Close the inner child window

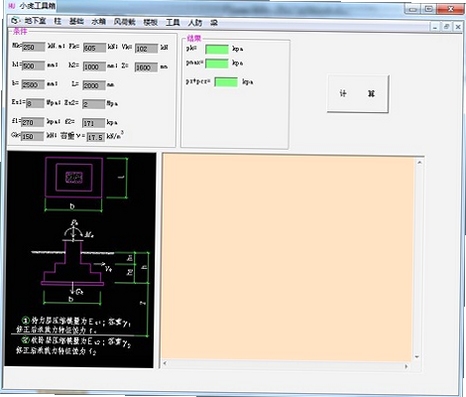pos(458,27)
